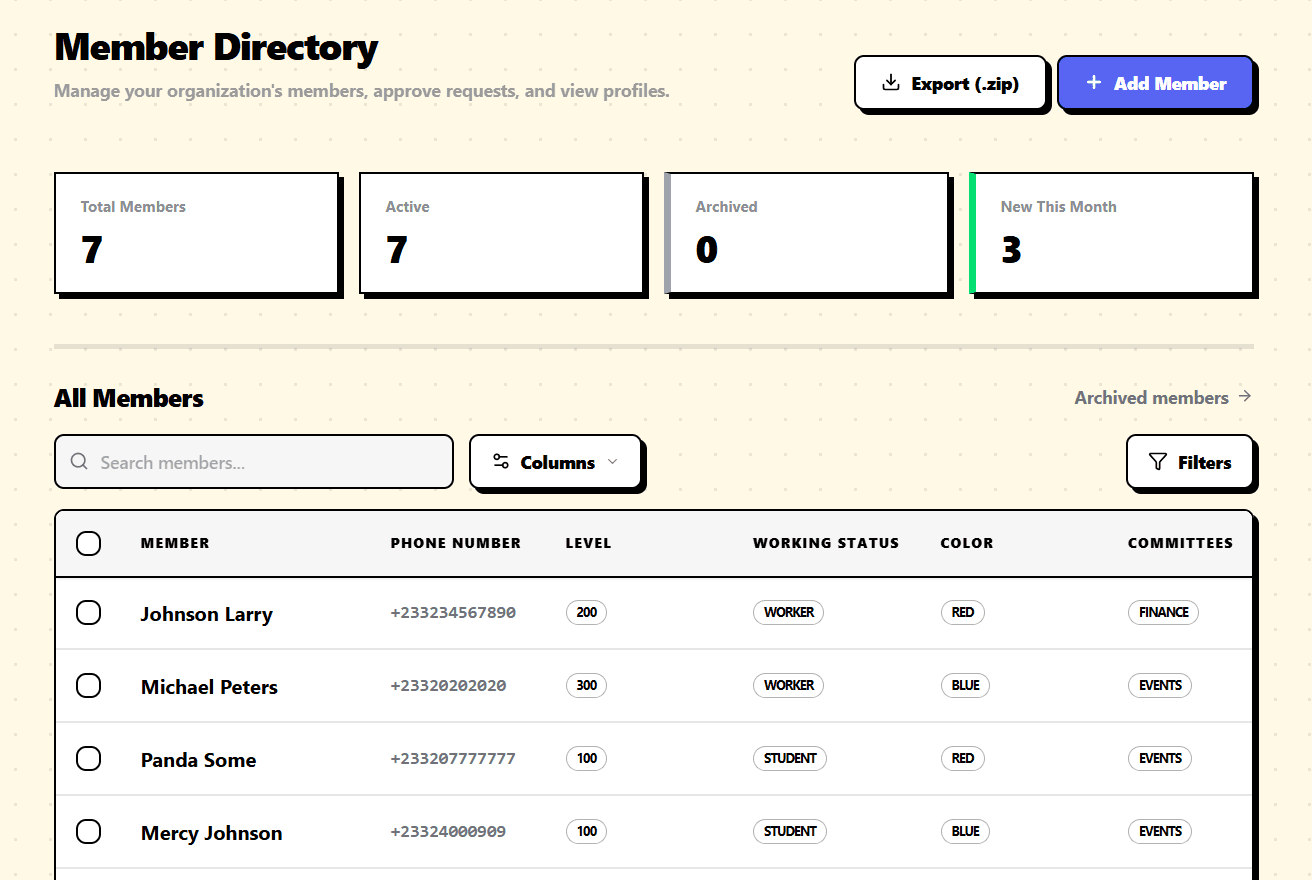Click the Add Member button
Viewport: 1312px width, 880px height.
tap(1155, 82)
